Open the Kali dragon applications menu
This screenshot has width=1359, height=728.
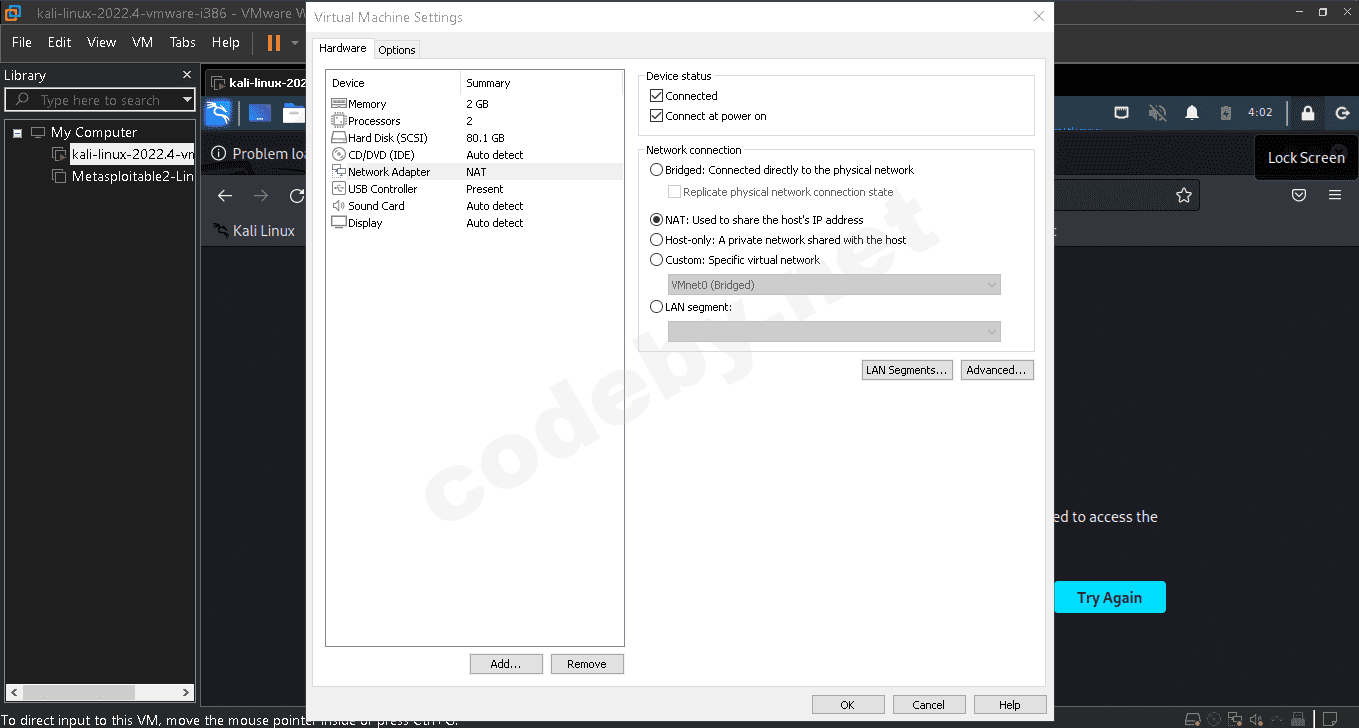click(x=218, y=113)
